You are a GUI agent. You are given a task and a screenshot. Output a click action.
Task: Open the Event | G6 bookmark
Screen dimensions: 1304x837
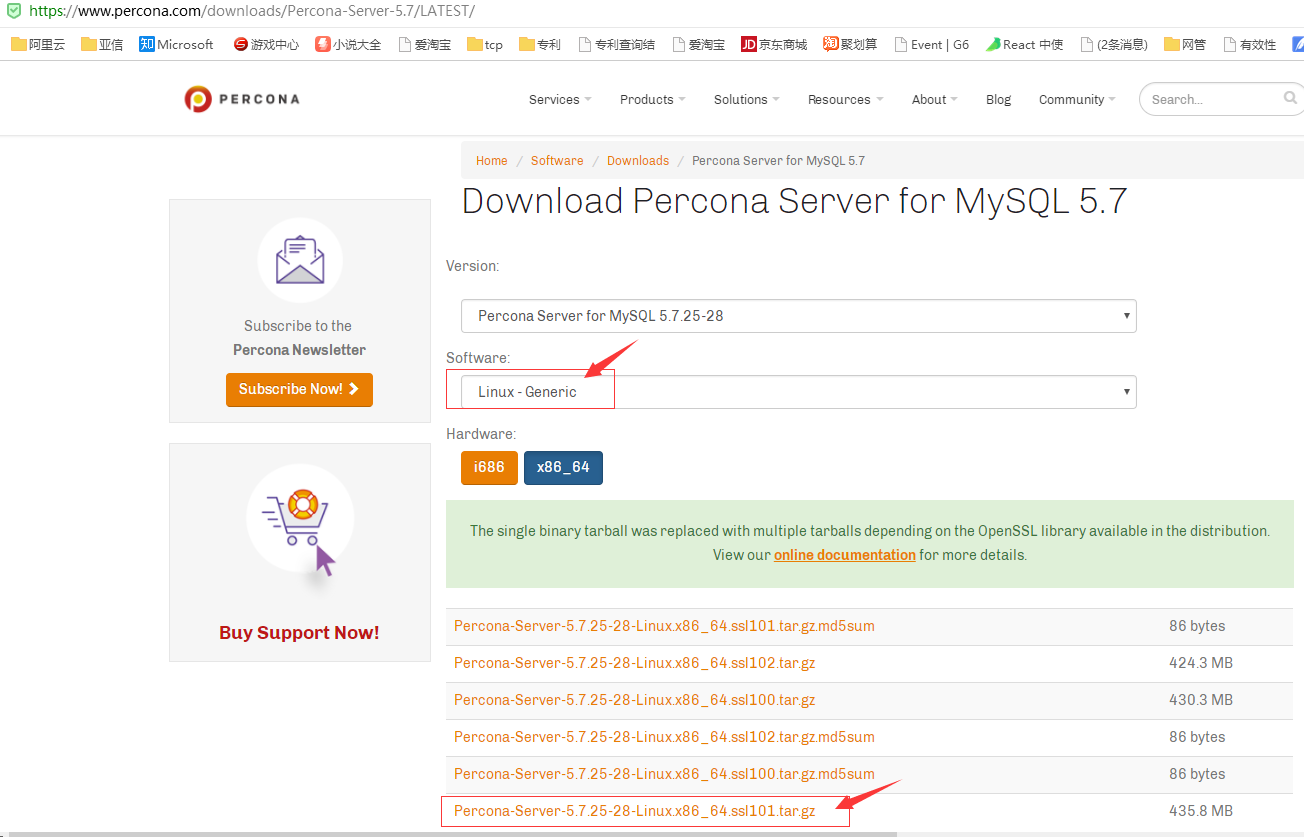[931, 44]
